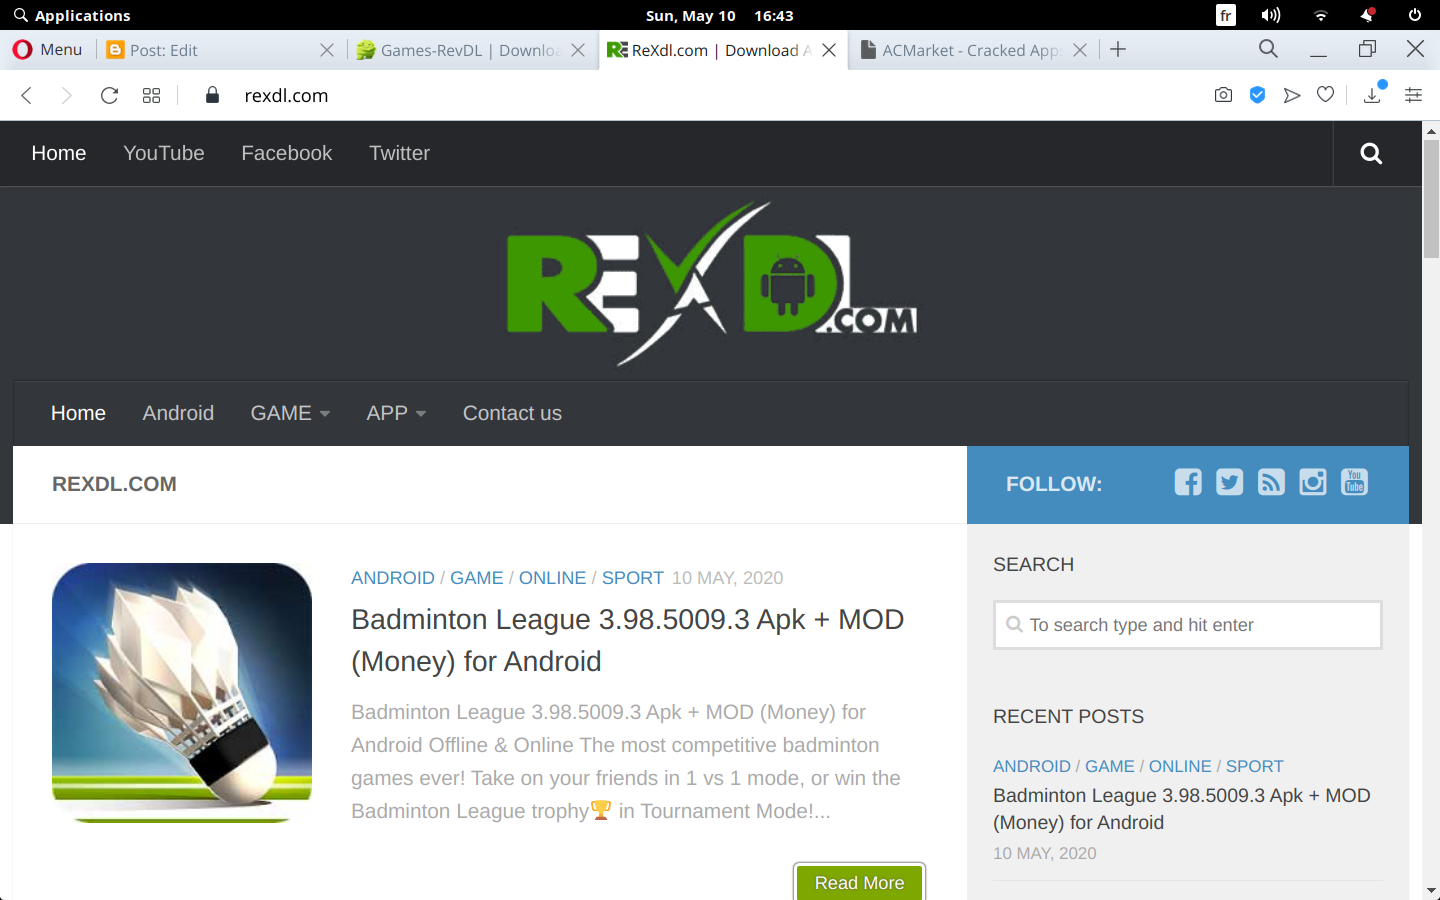
Task: Open the Badminton League 3.98.5009.3 article title
Action: (x=628, y=640)
